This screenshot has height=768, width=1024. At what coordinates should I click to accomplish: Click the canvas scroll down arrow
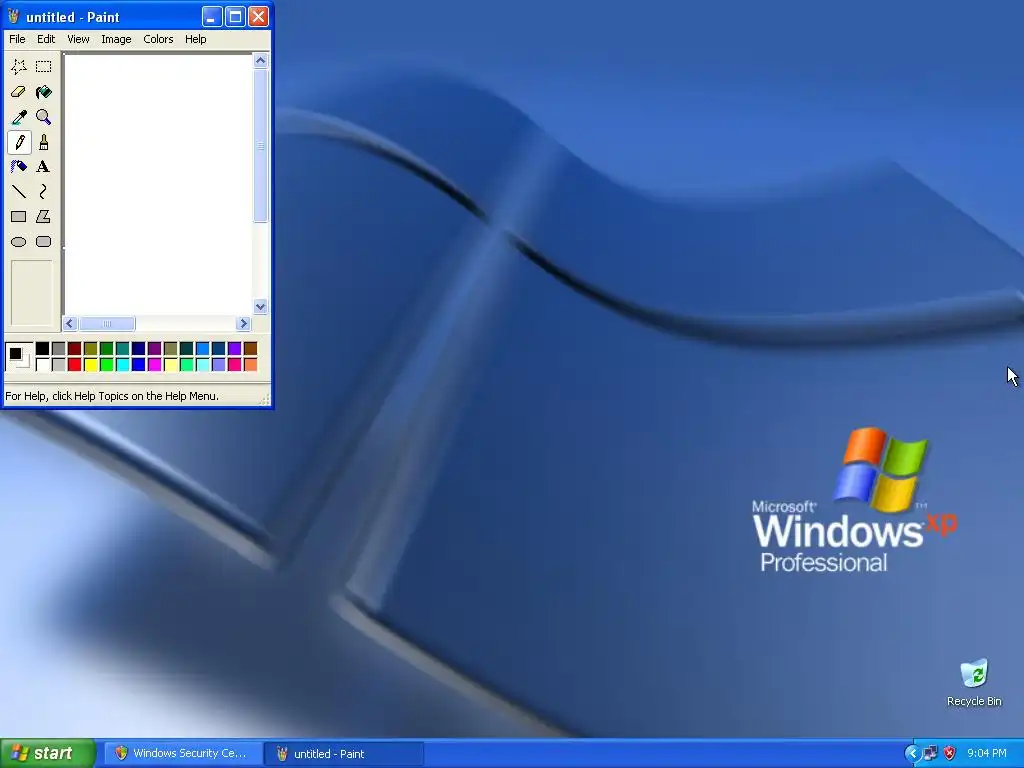coord(261,306)
